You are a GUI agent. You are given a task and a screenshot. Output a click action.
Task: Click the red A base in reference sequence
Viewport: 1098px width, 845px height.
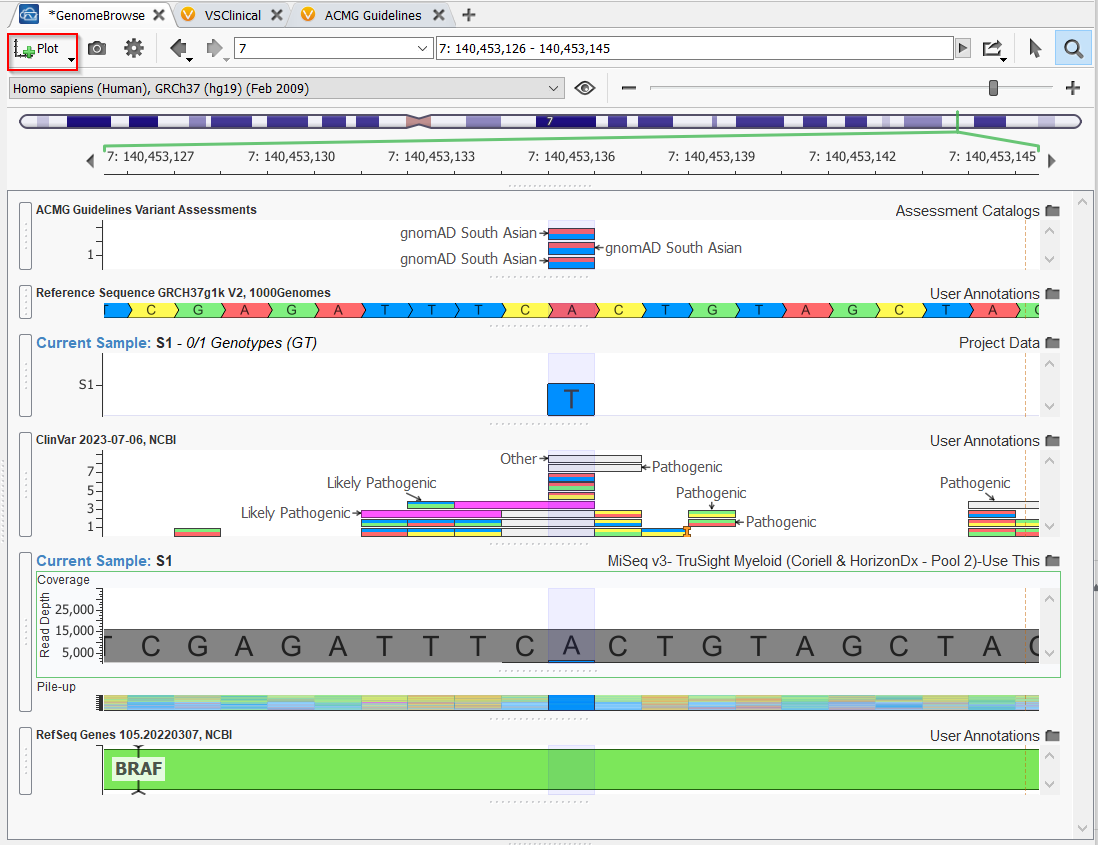pyautogui.click(x=572, y=310)
